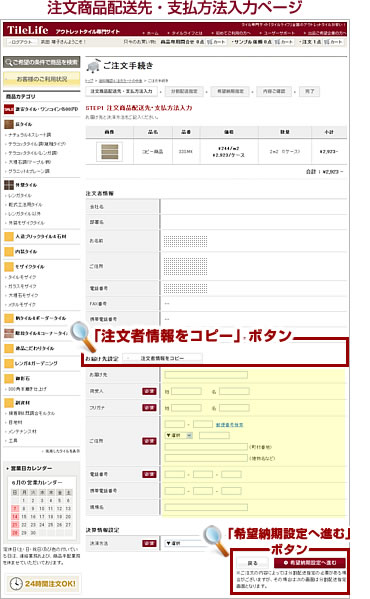Open the cart next to 商品有期限合せ
370x599 pixels.
click(216, 42)
